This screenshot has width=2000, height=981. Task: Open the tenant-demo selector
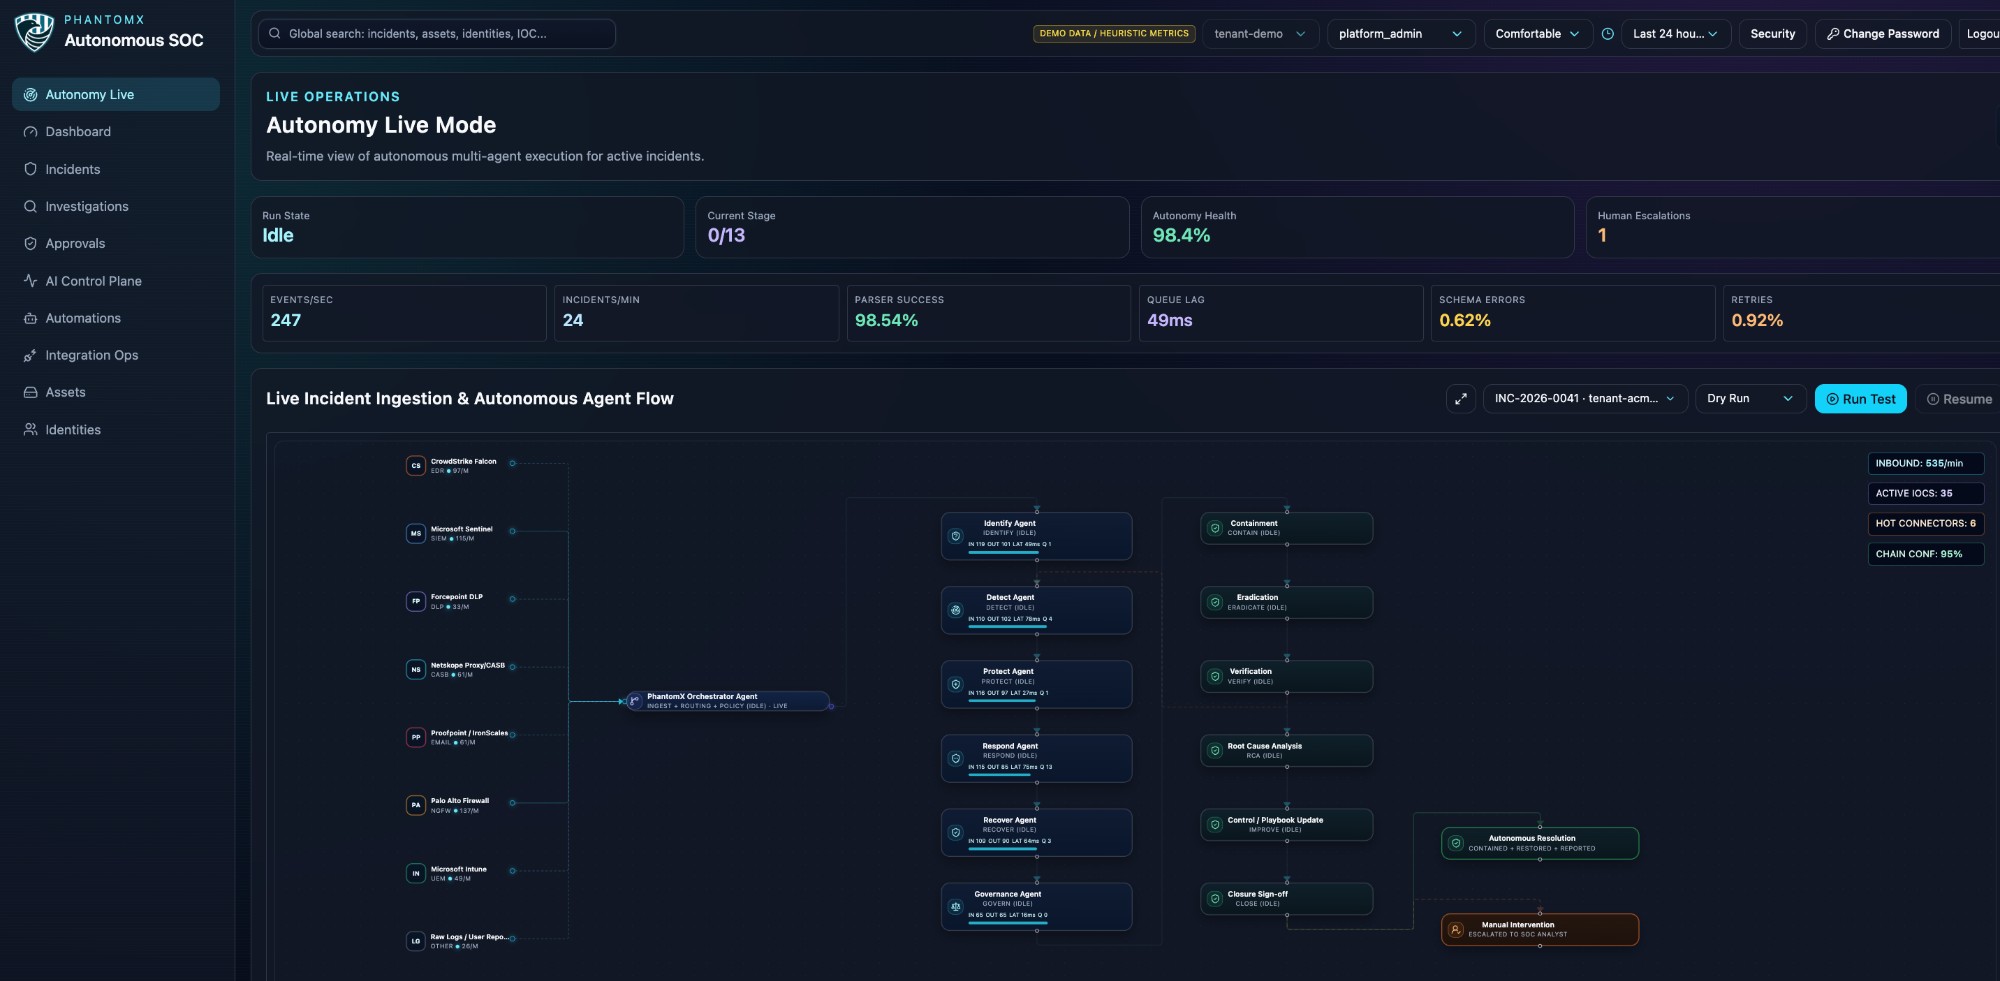[1261, 33]
